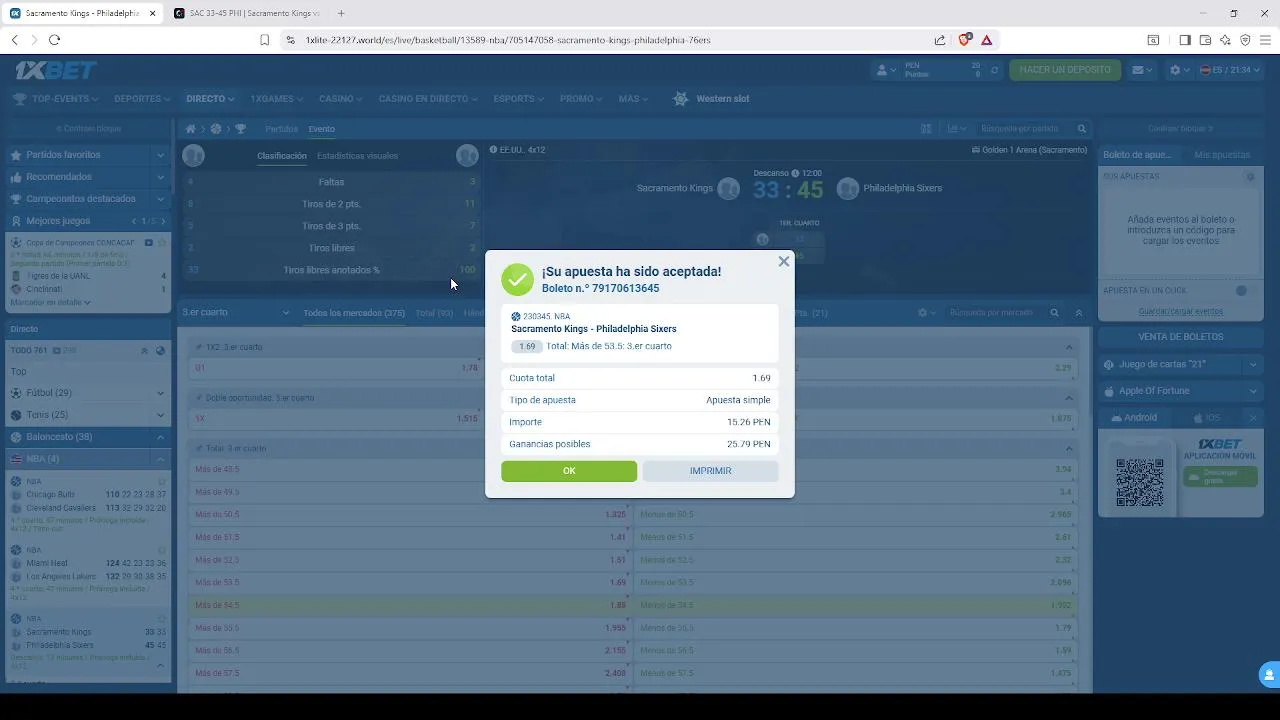The image size is (1280, 720).
Task: Select Todos los mercados (375) tab
Action: [x=354, y=313]
